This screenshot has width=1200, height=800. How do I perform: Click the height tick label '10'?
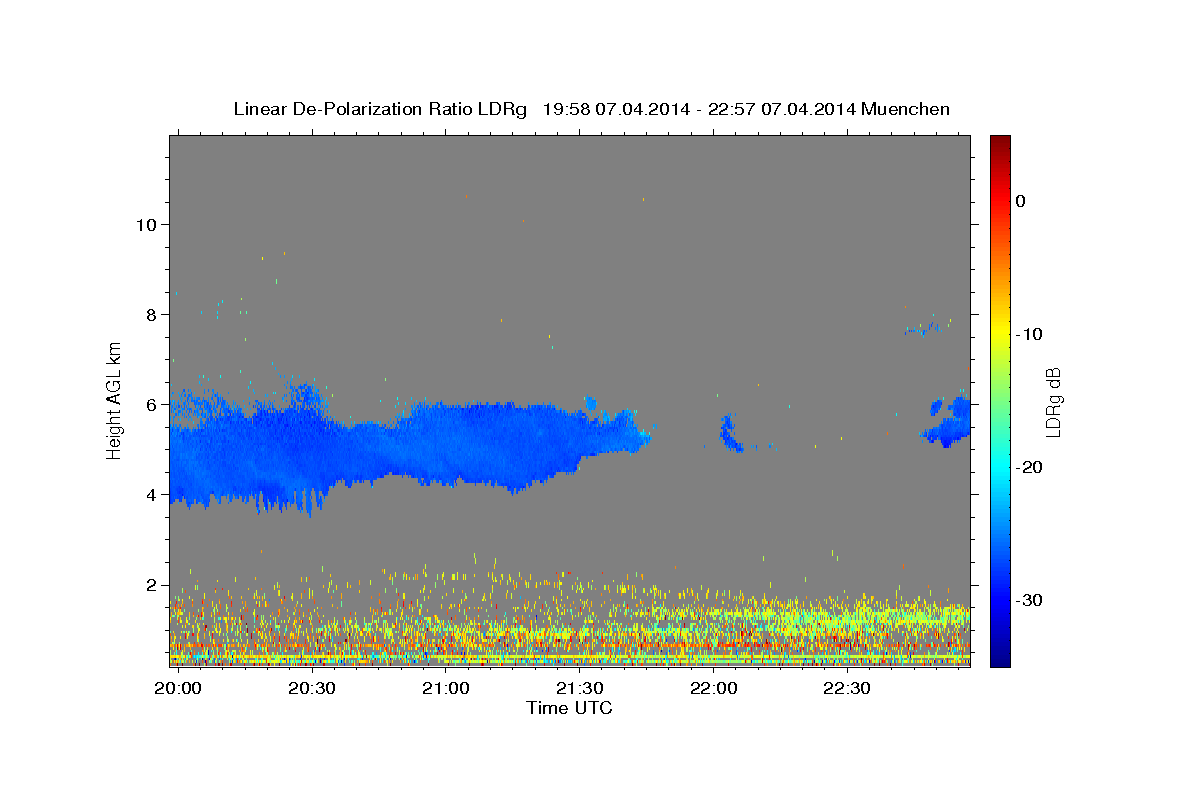(148, 224)
